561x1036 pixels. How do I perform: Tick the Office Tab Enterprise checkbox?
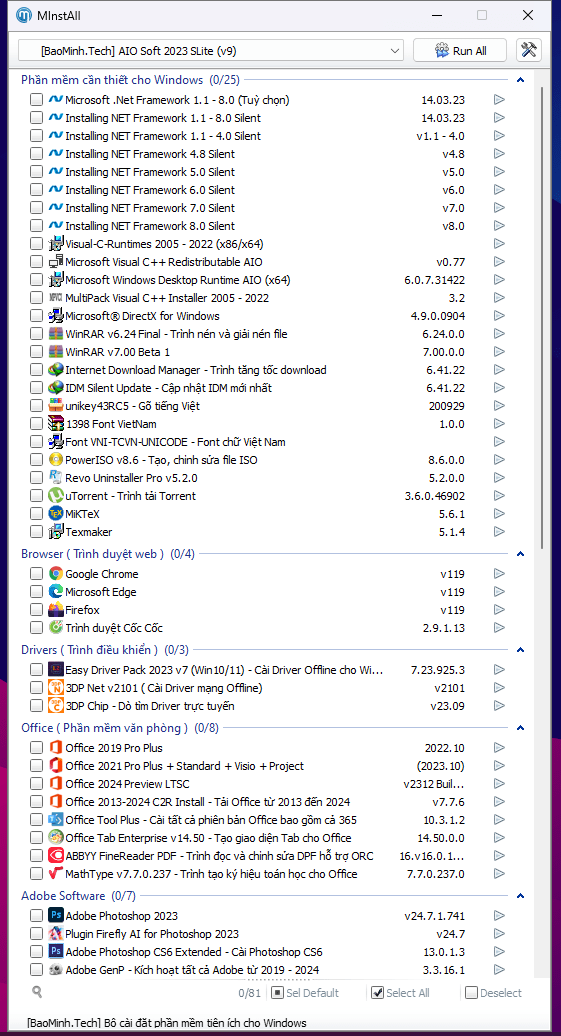coord(36,838)
